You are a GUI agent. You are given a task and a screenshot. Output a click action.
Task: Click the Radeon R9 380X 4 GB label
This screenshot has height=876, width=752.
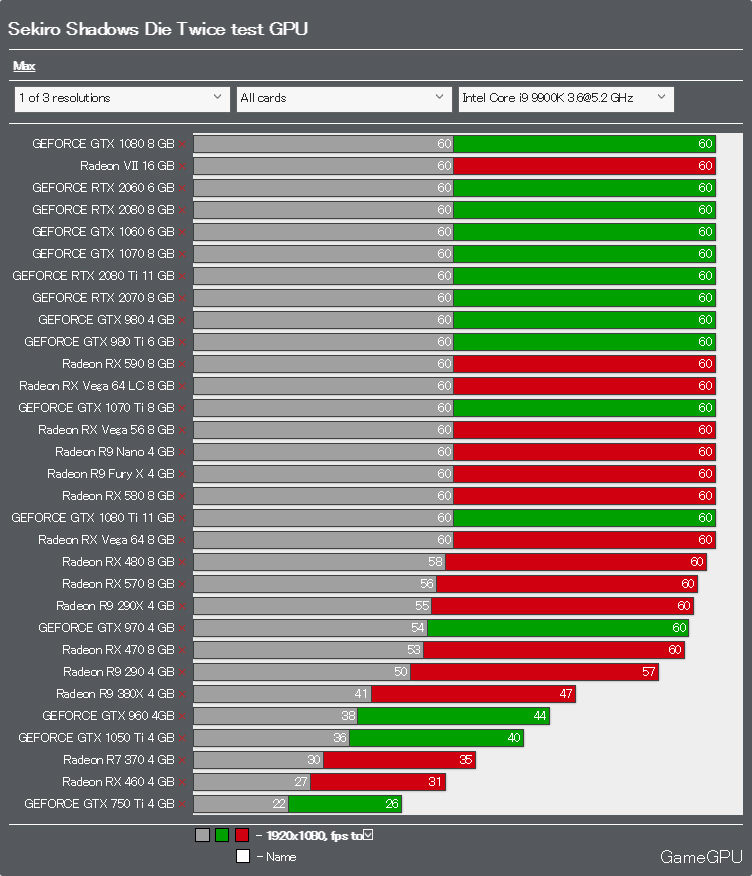pos(115,694)
